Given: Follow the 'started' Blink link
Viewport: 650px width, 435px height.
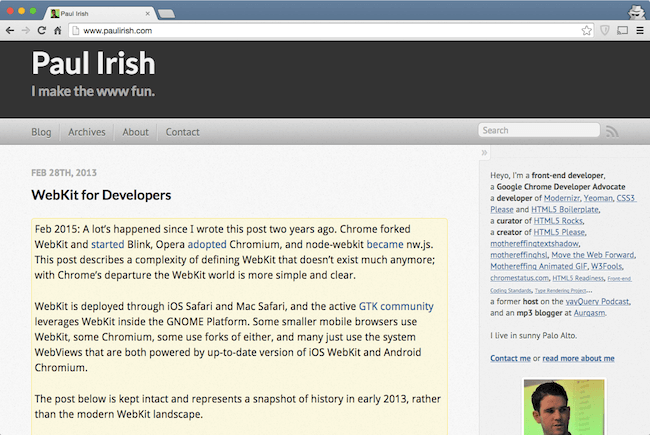Looking at the screenshot, I should pos(107,244).
